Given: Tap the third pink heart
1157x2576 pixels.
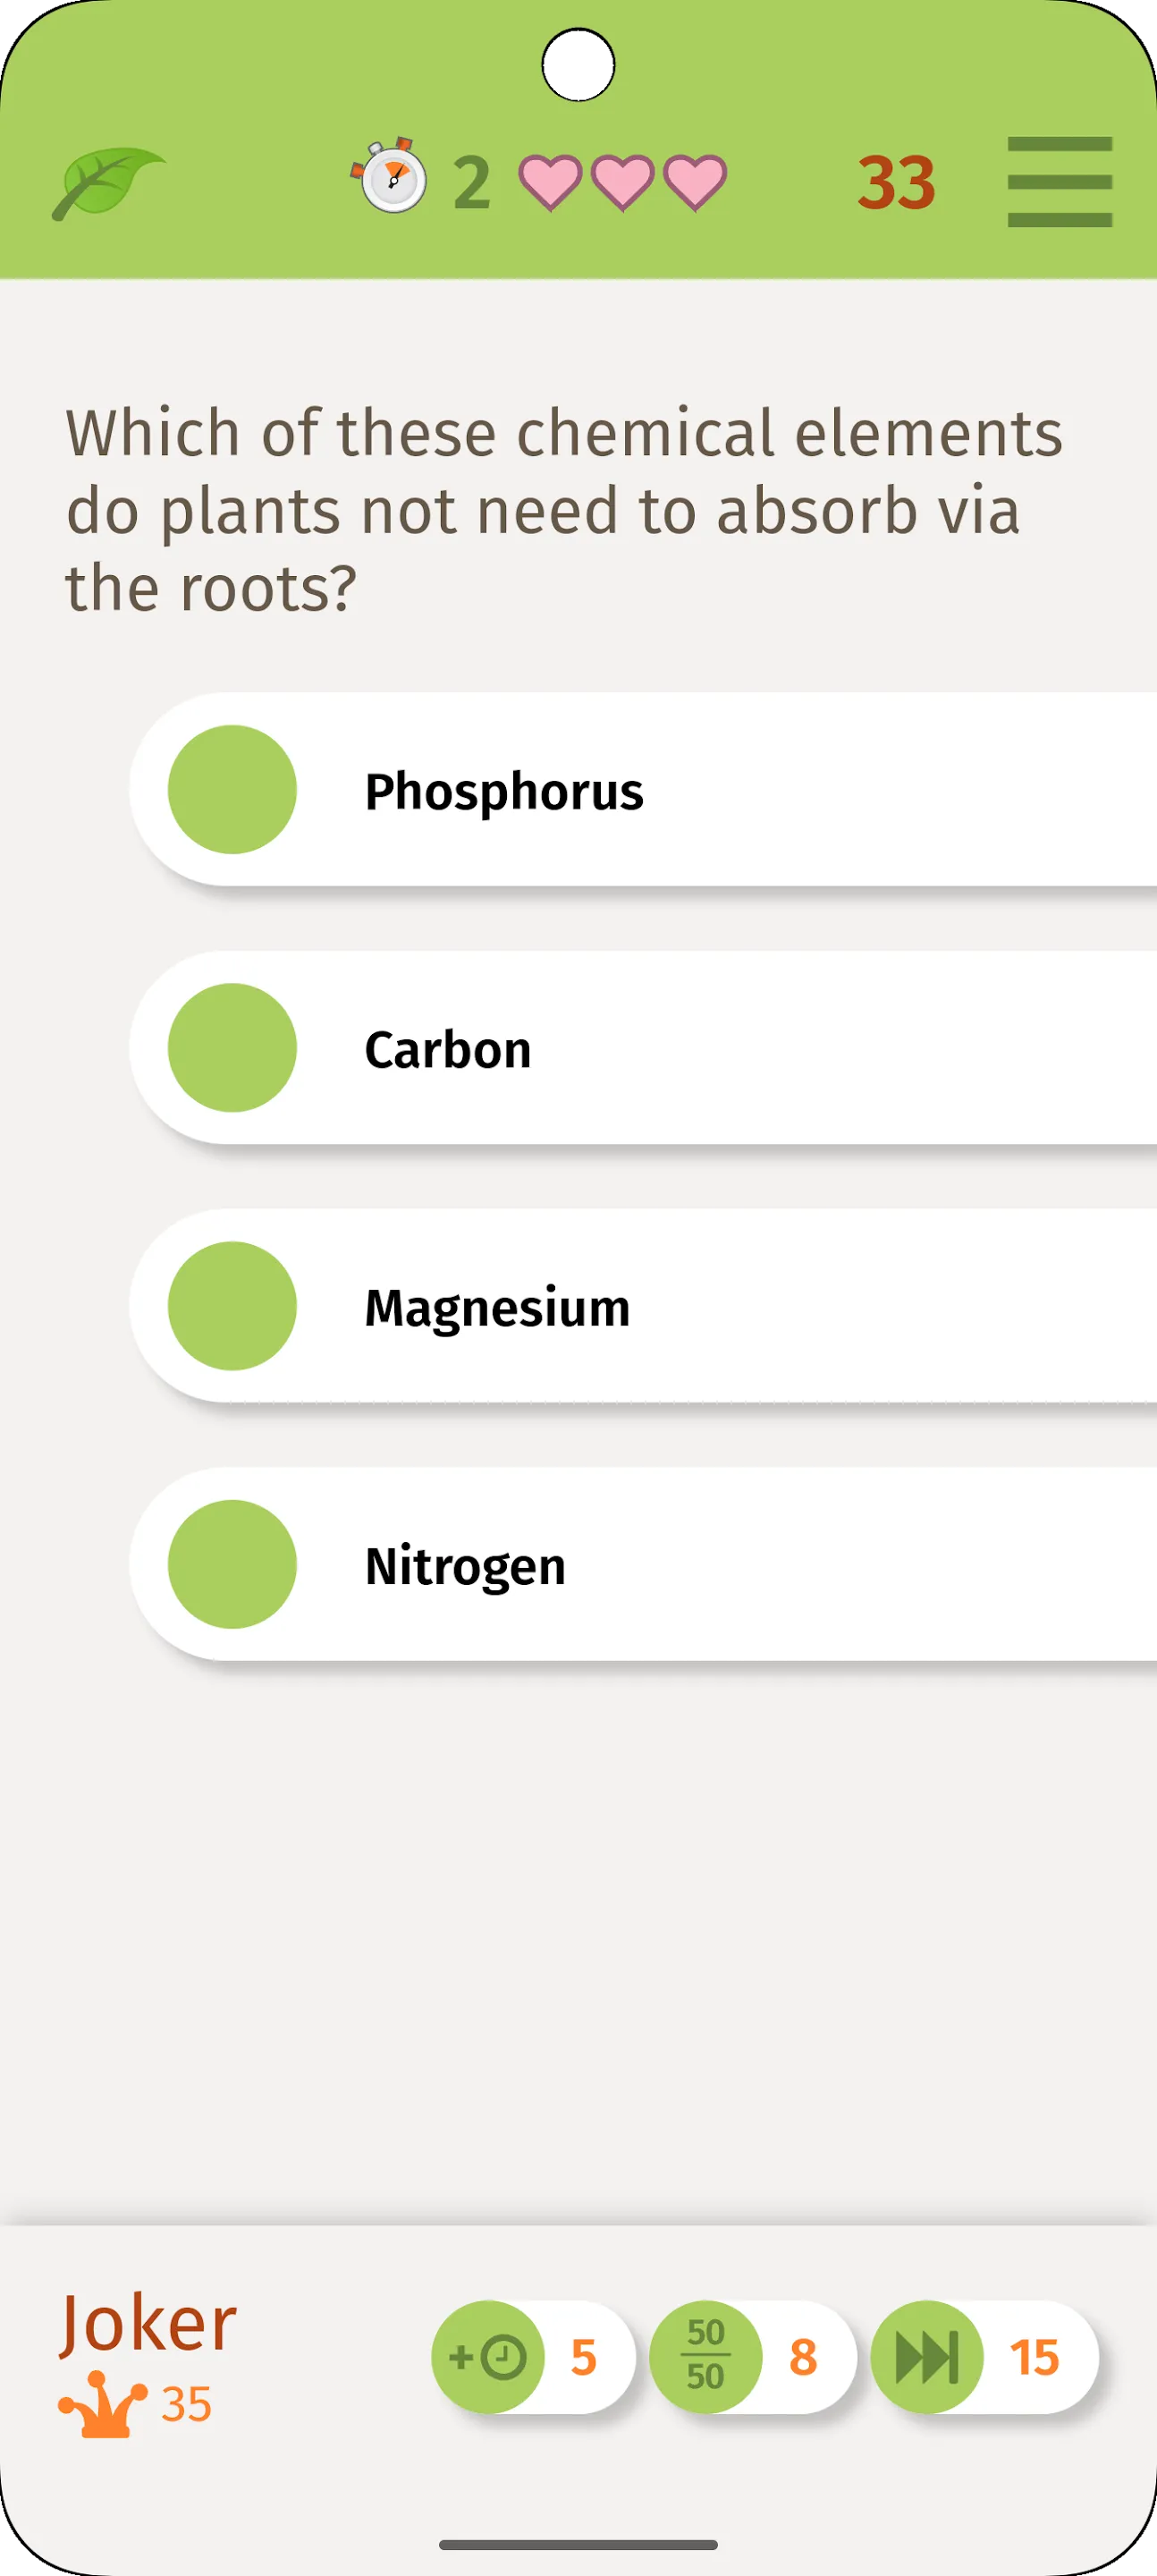Looking at the screenshot, I should point(695,183).
